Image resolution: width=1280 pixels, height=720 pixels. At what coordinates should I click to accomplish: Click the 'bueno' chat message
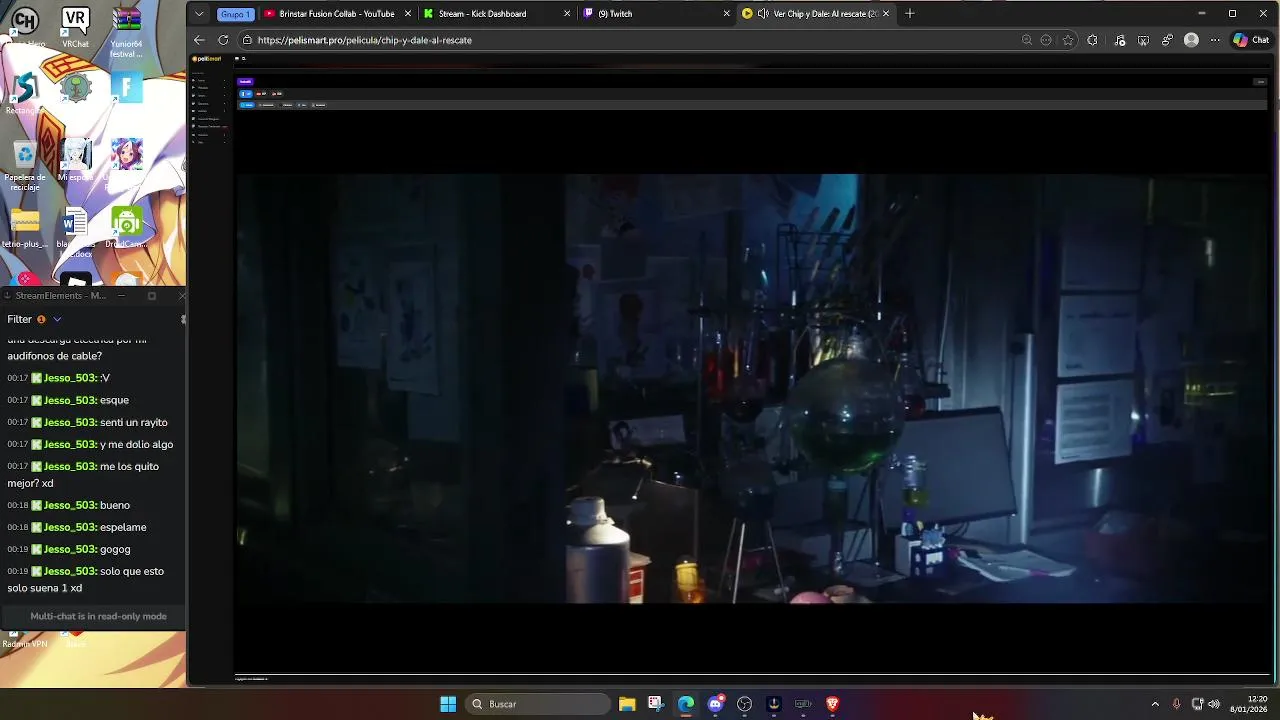[115, 505]
